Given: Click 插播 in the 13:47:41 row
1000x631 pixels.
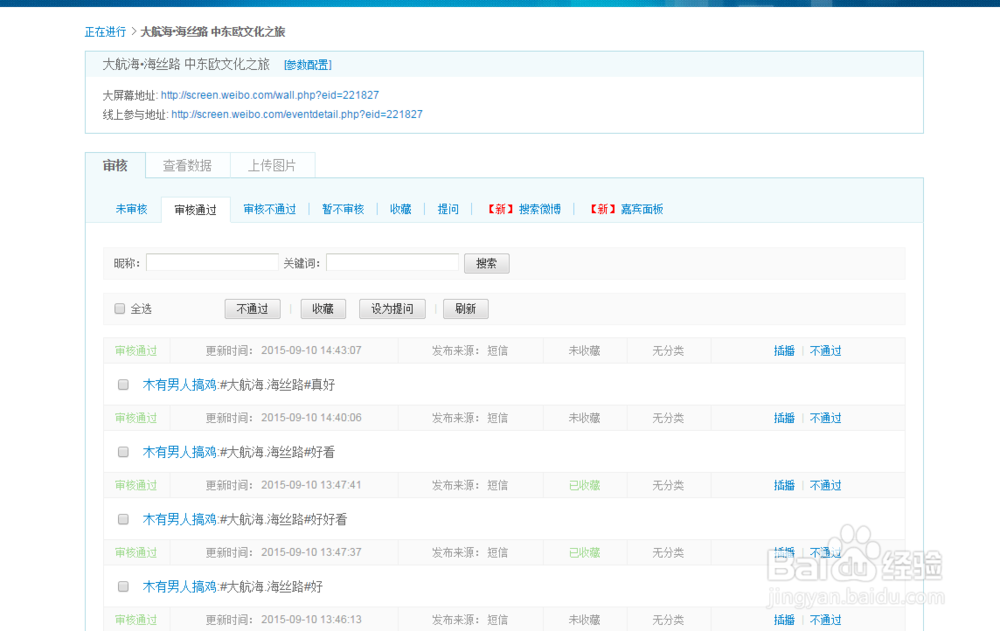Looking at the screenshot, I should coord(784,486).
